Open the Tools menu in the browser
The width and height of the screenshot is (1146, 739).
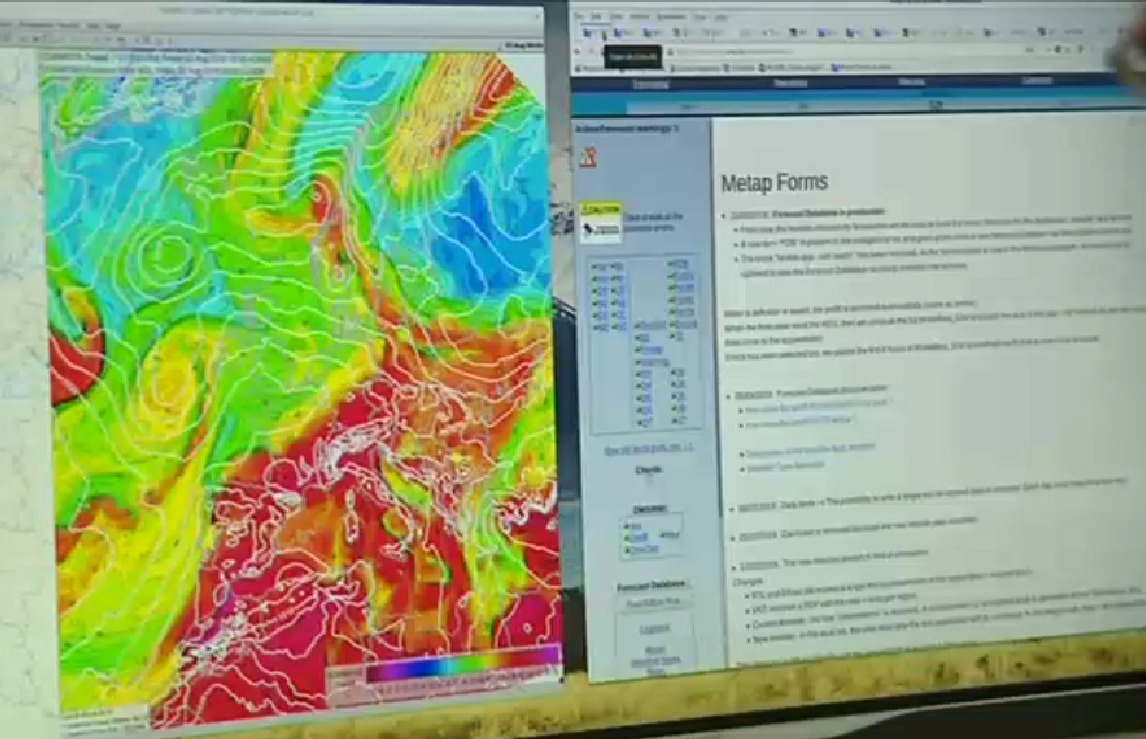[x=700, y=16]
